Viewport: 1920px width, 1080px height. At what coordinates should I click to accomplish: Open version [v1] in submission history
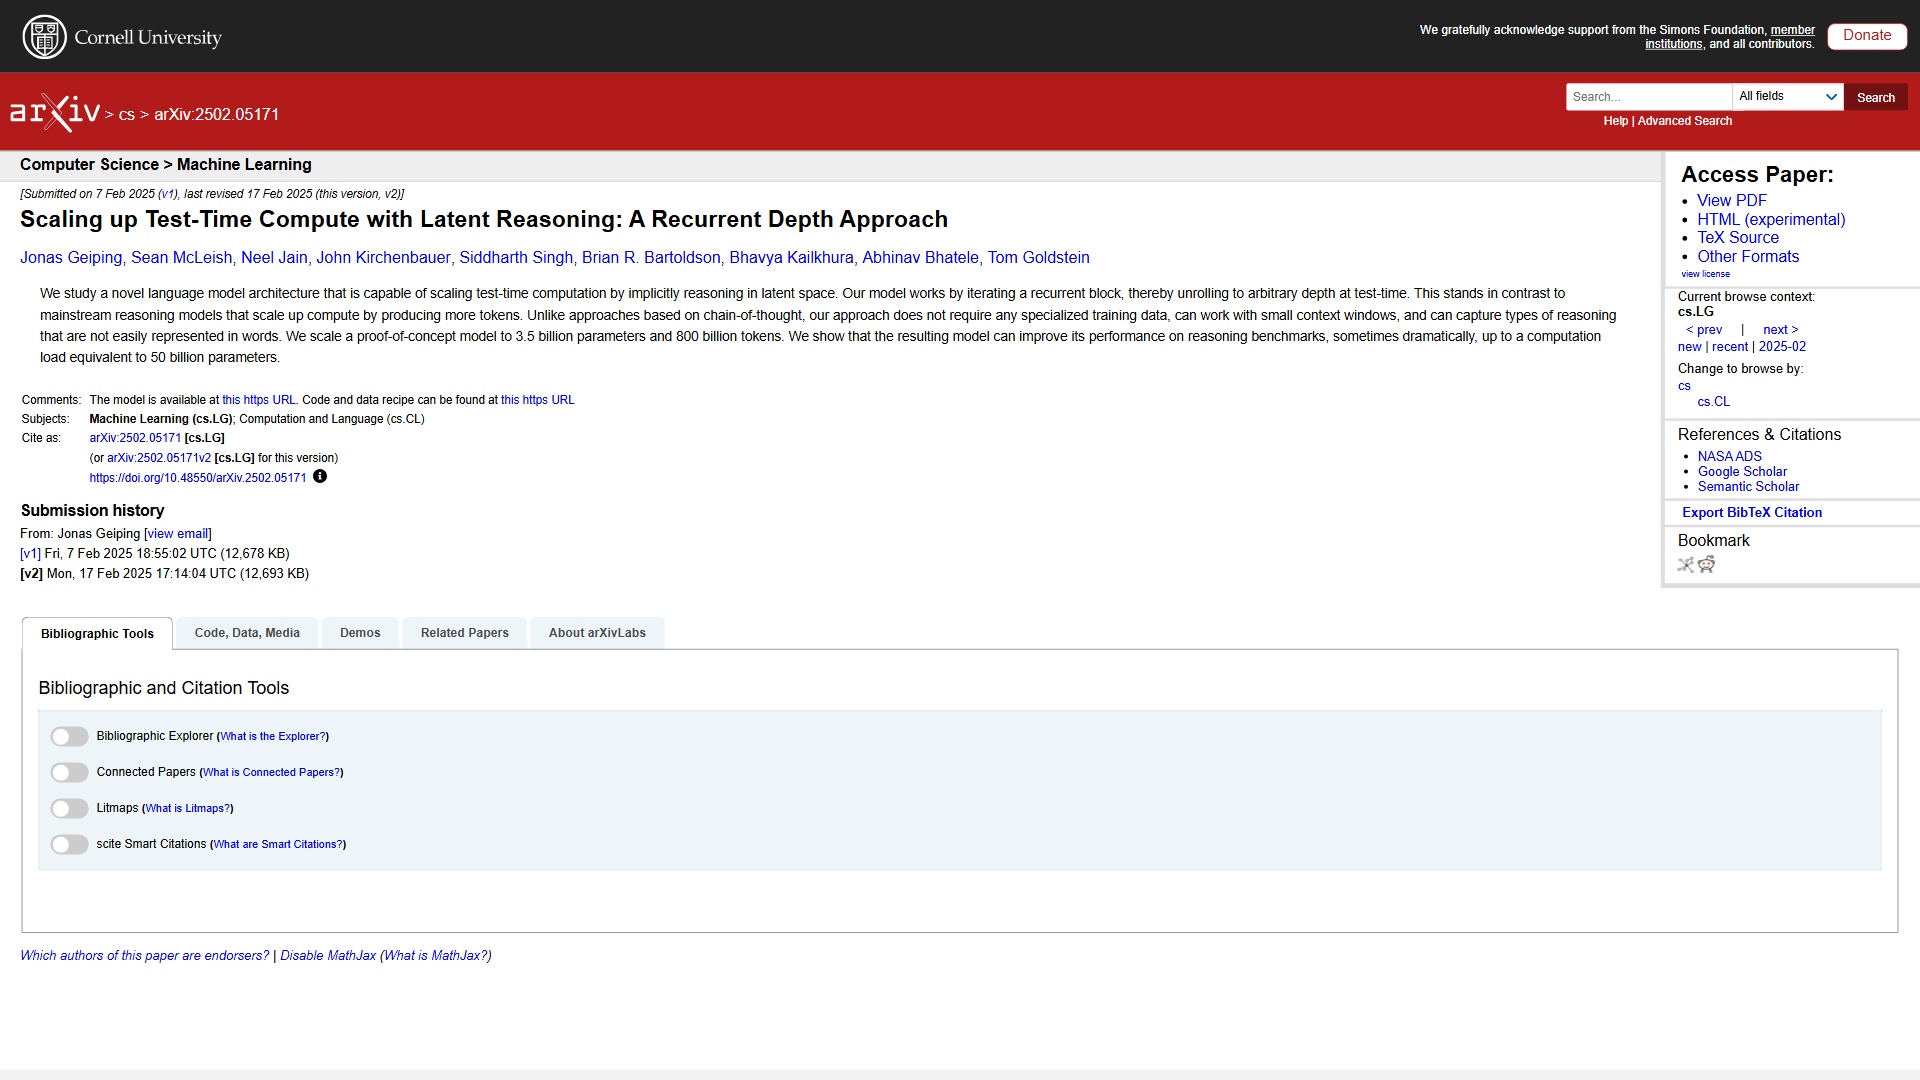(31, 553)
